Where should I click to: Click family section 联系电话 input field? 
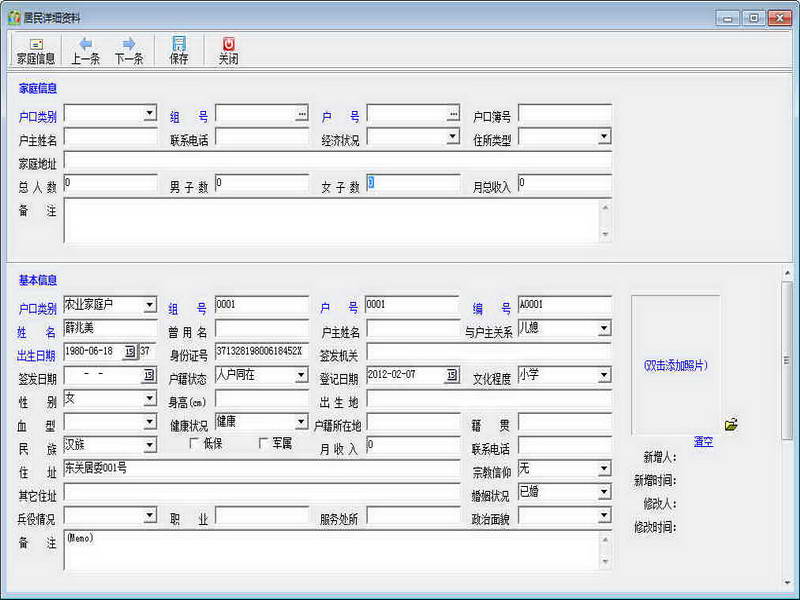(x=262, y=137)
